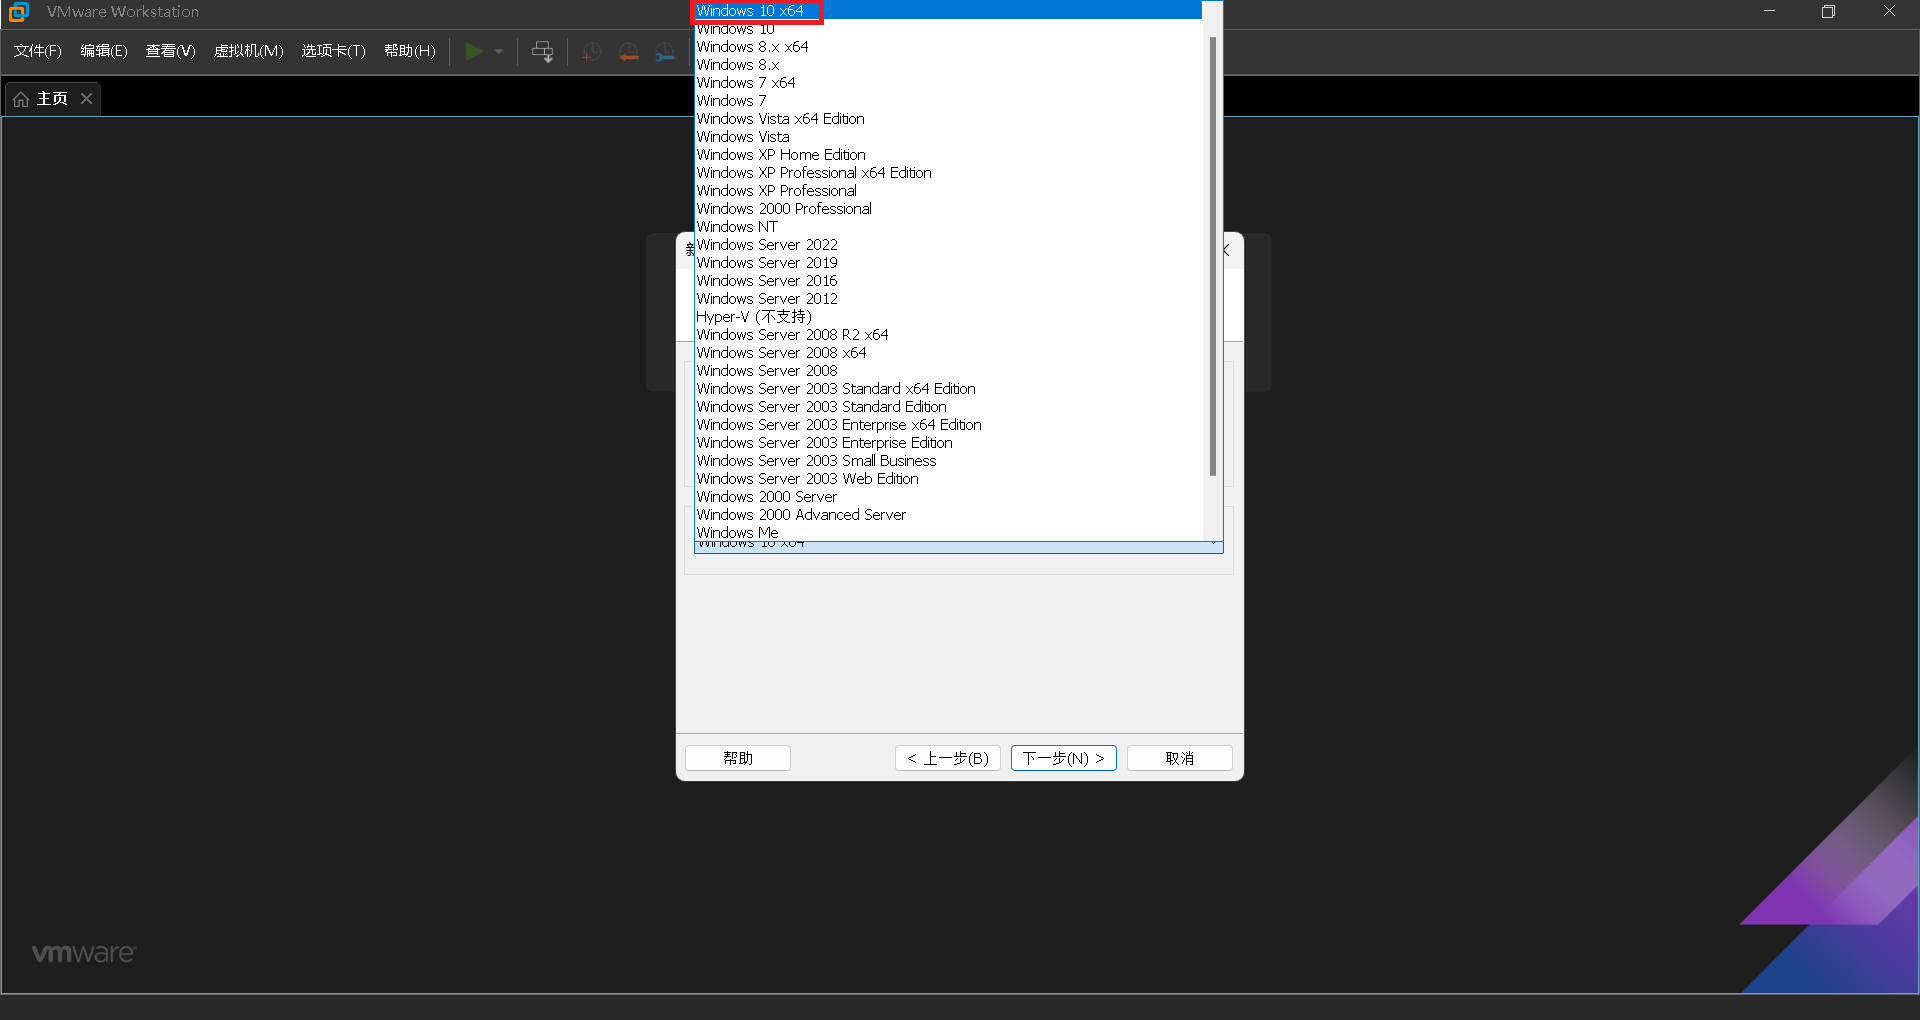Select the Windows Server 2008 entry without x64
The width and height of the screenshot is (1920, 1020).
click(x=948, y=371)
